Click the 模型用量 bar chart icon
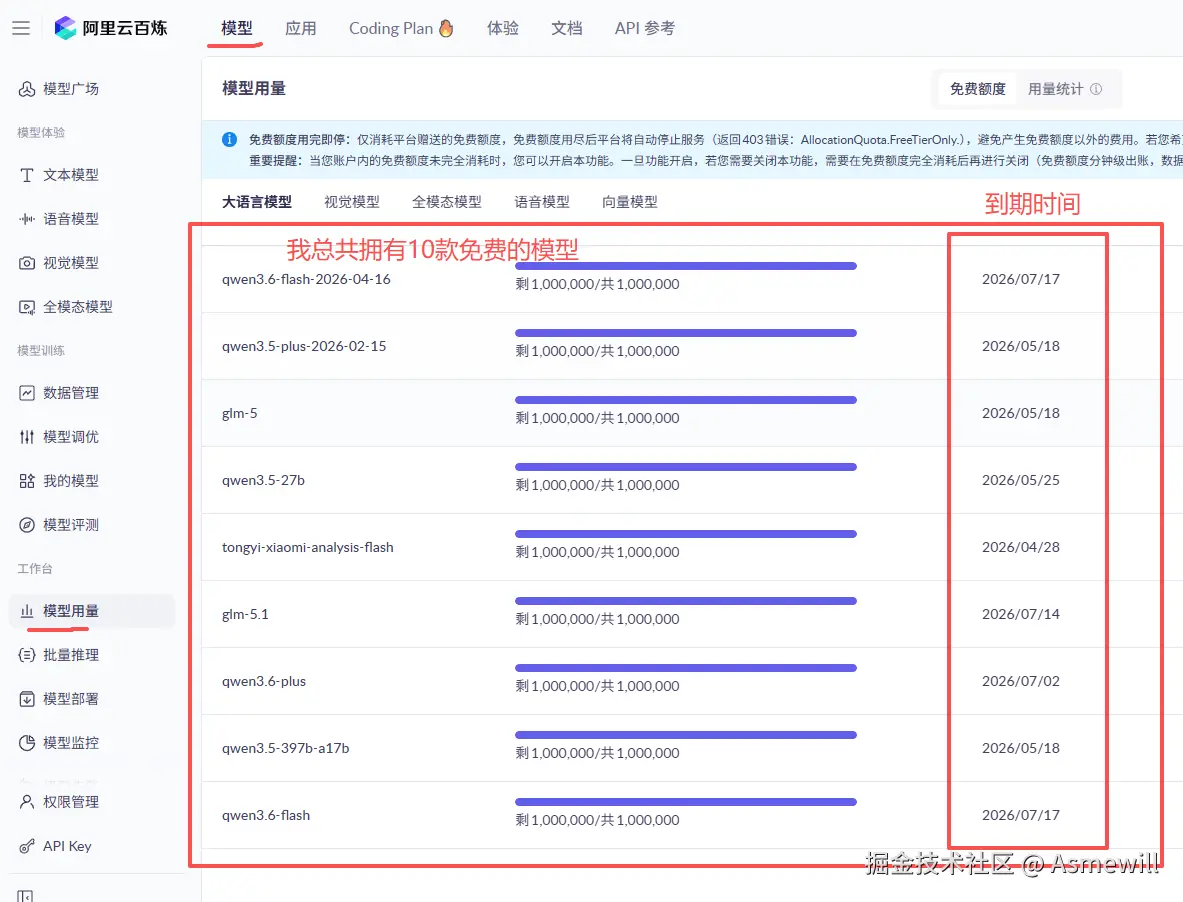 click(x=26, y=611)
